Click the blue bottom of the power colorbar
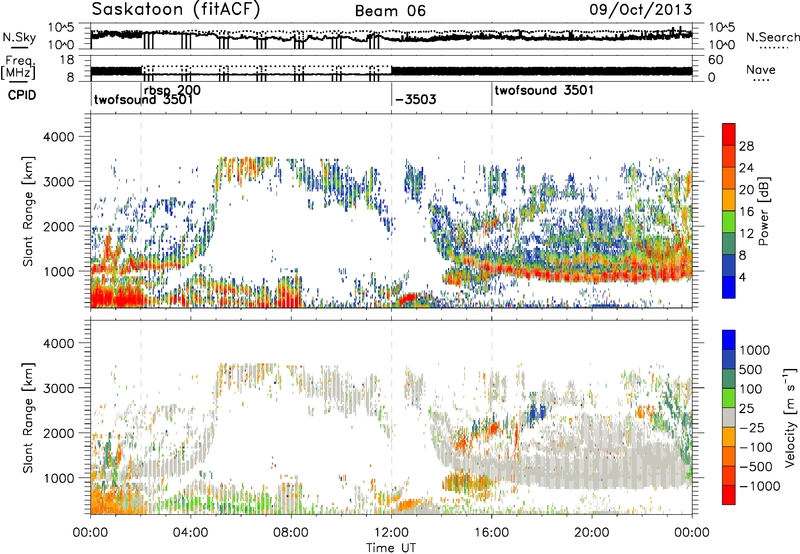 (x=729, y=287)
